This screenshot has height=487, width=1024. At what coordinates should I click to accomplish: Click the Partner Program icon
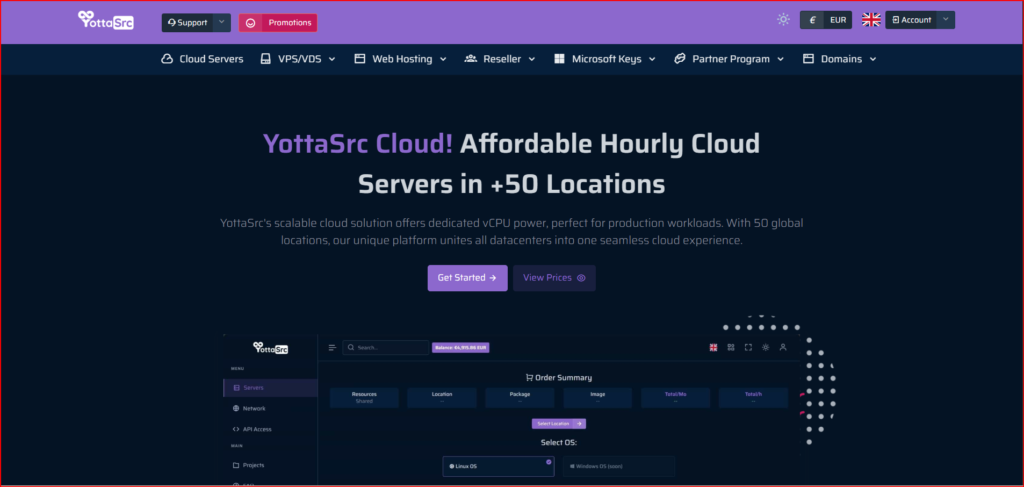click(679, 59)
